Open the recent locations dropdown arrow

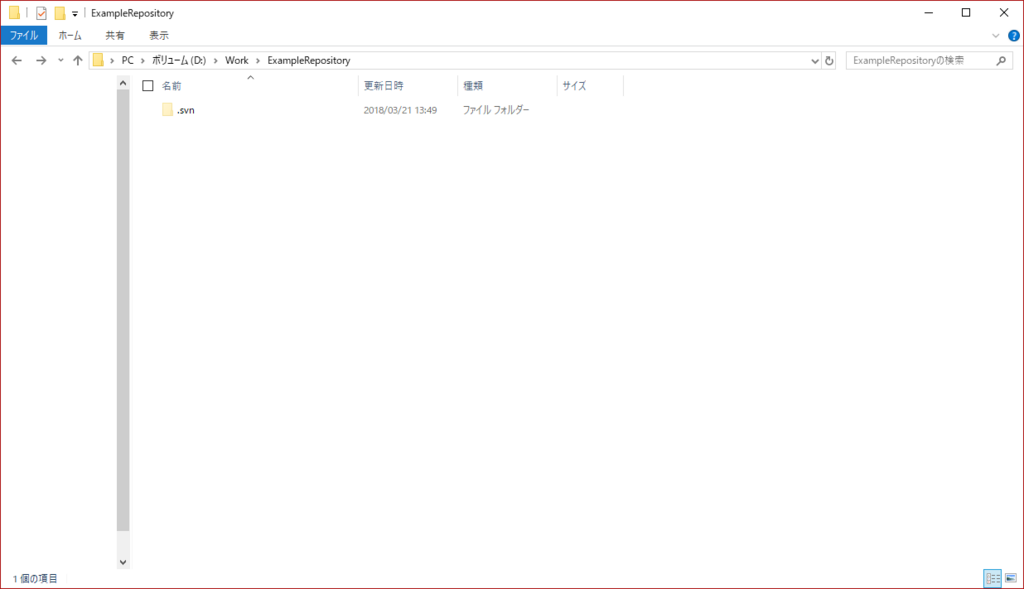[x=60, y=60]
